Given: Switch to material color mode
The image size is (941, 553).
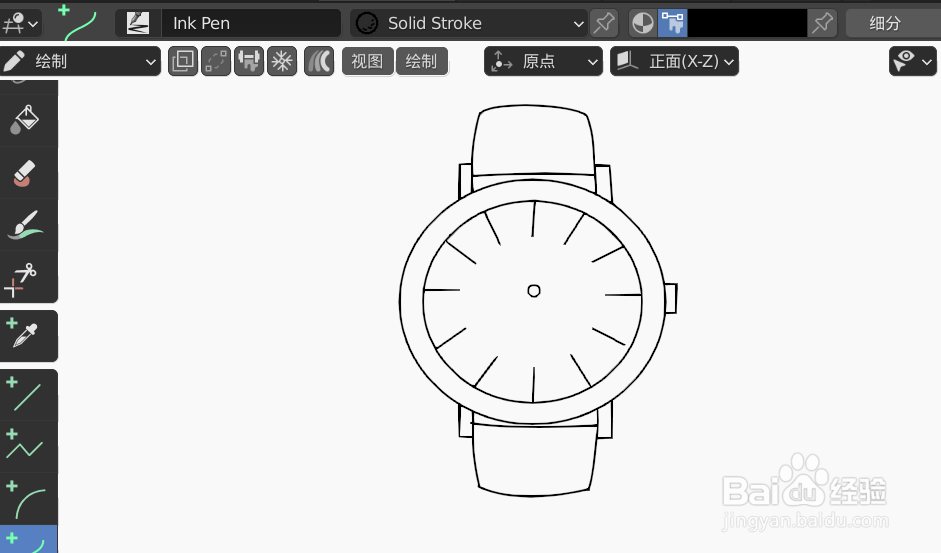Looking at the screenshot, I should click(x=643, y=23).
